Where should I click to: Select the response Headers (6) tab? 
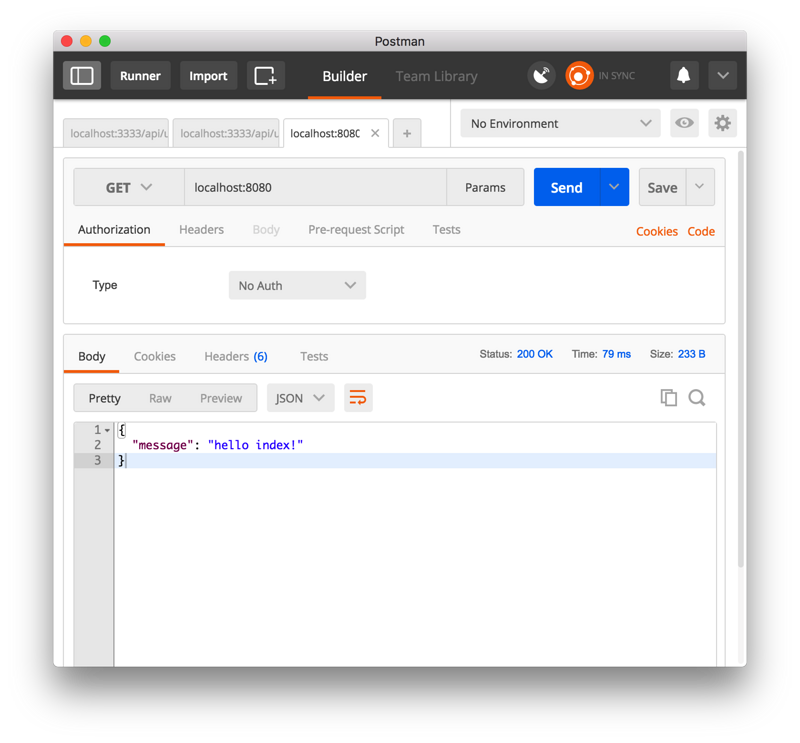pos(236,356)
